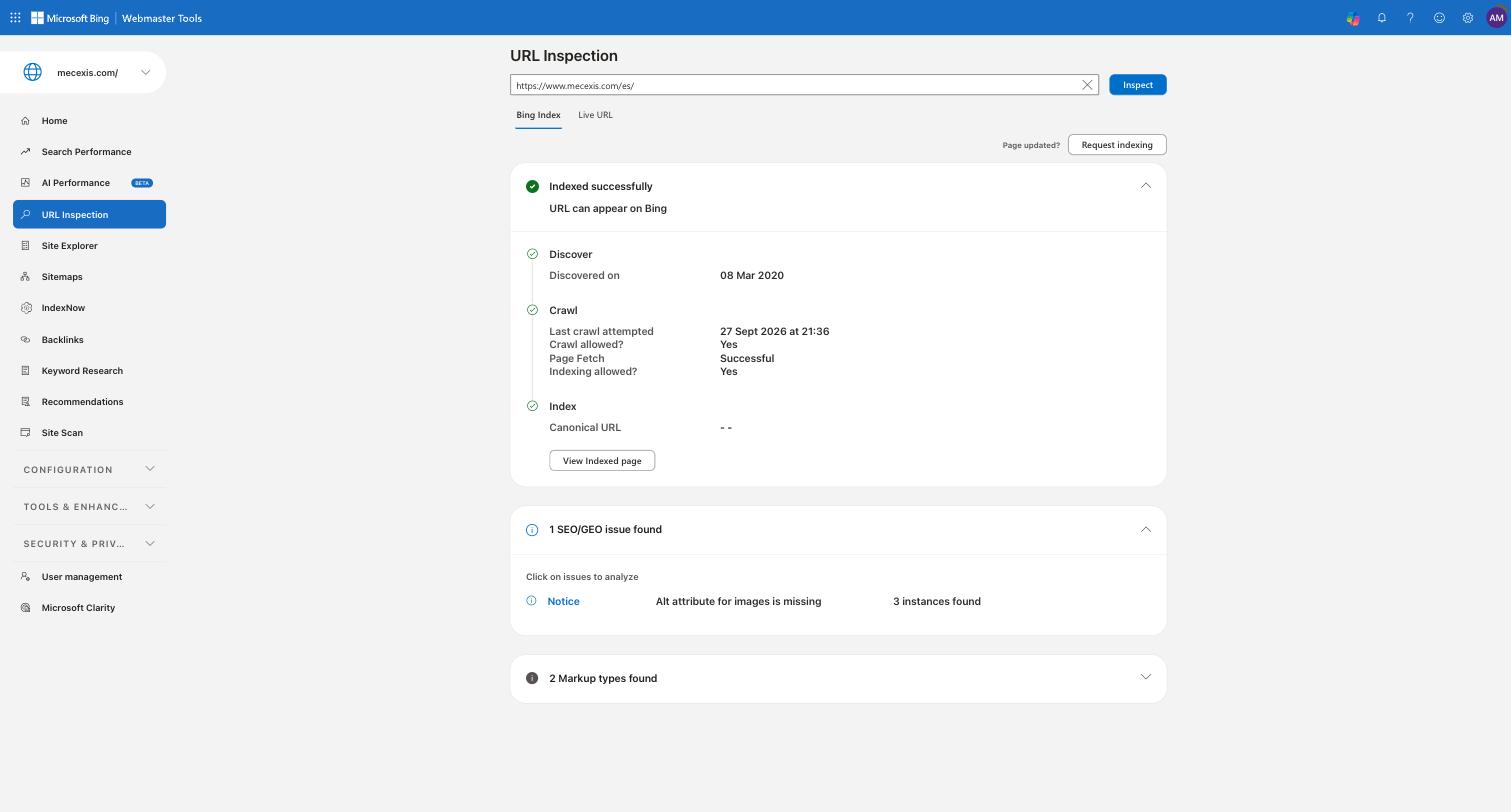Viewport: 1511px width, 812px height.
Task: Click the Inspect button
Action: pyautogui.click(x=1138, y=85)
